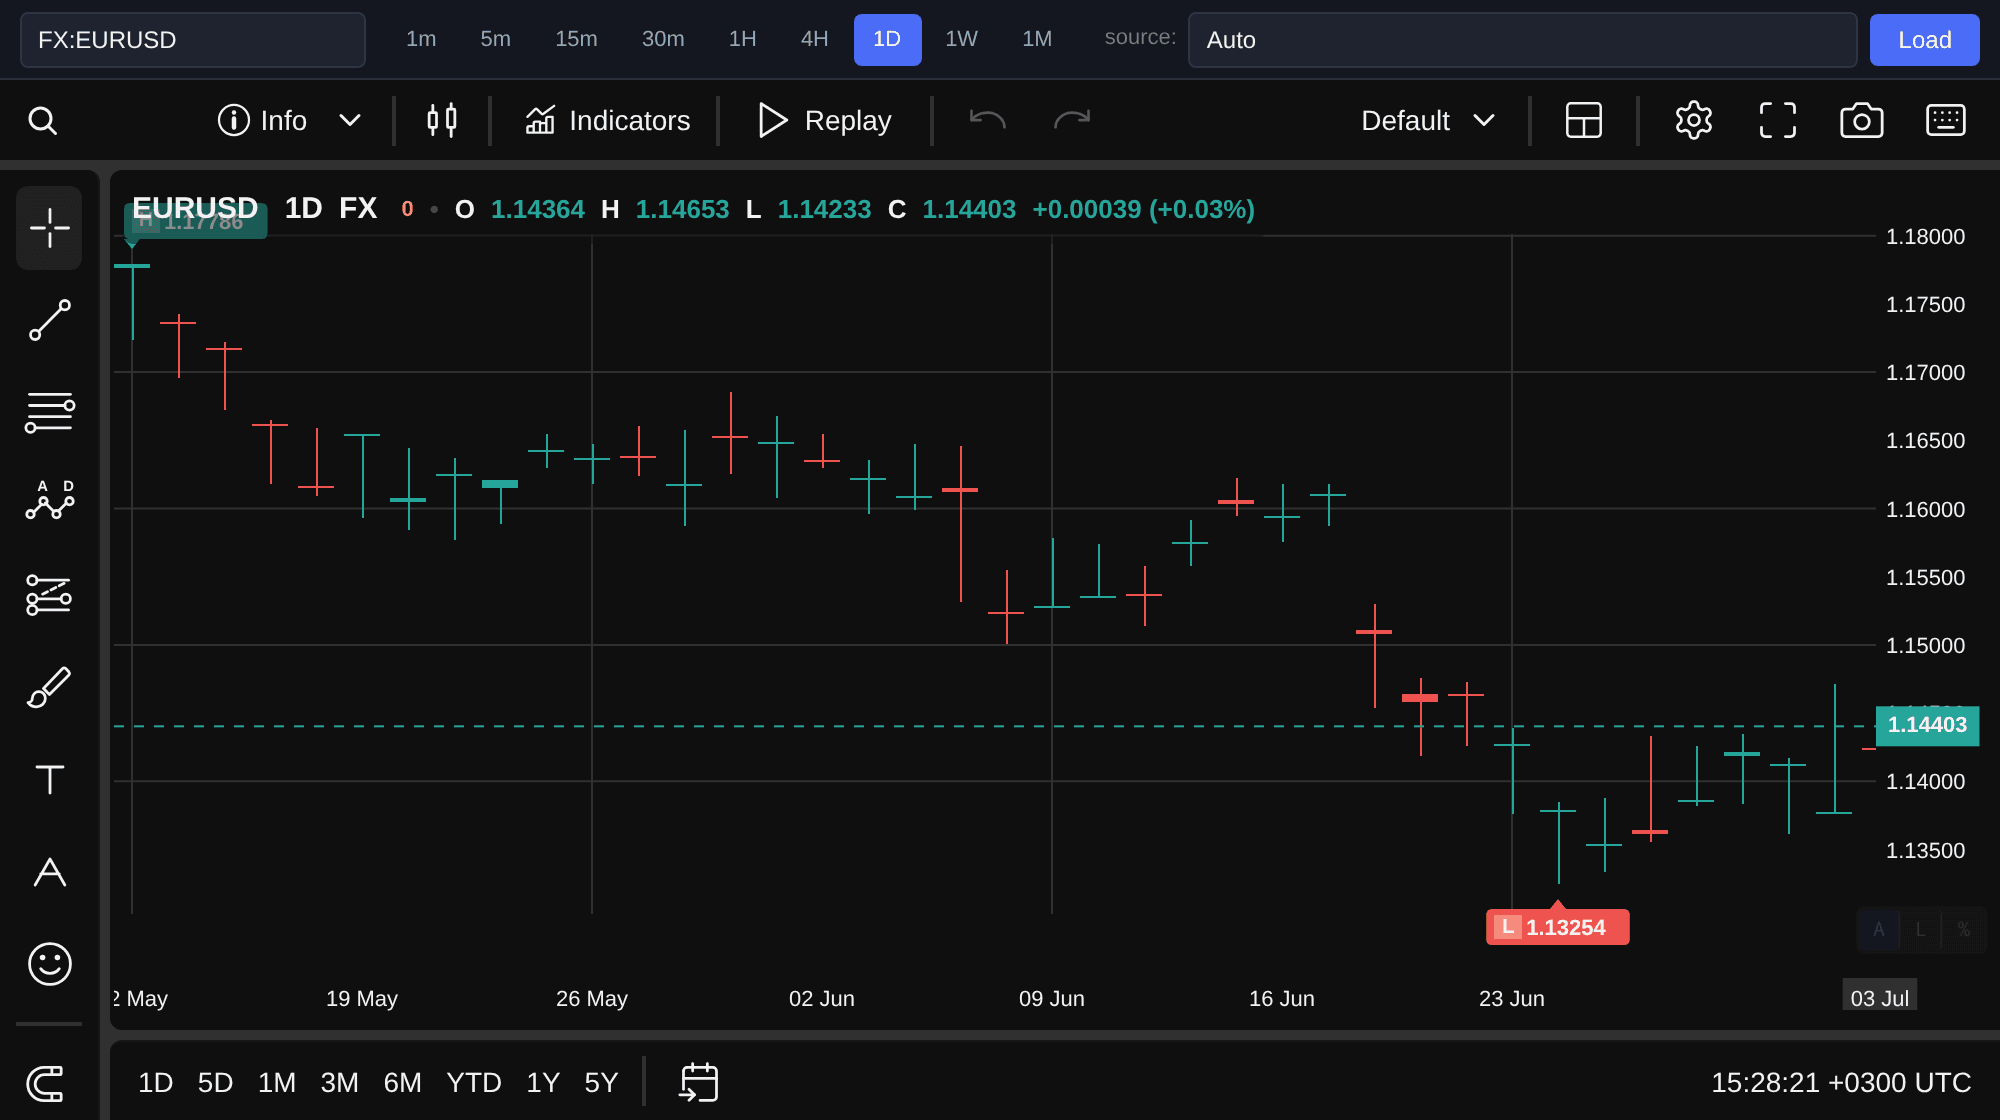The image size is (2000, 1120).
Task: Open the forecasting and measurement tool
Action: (x=49, y=594)
